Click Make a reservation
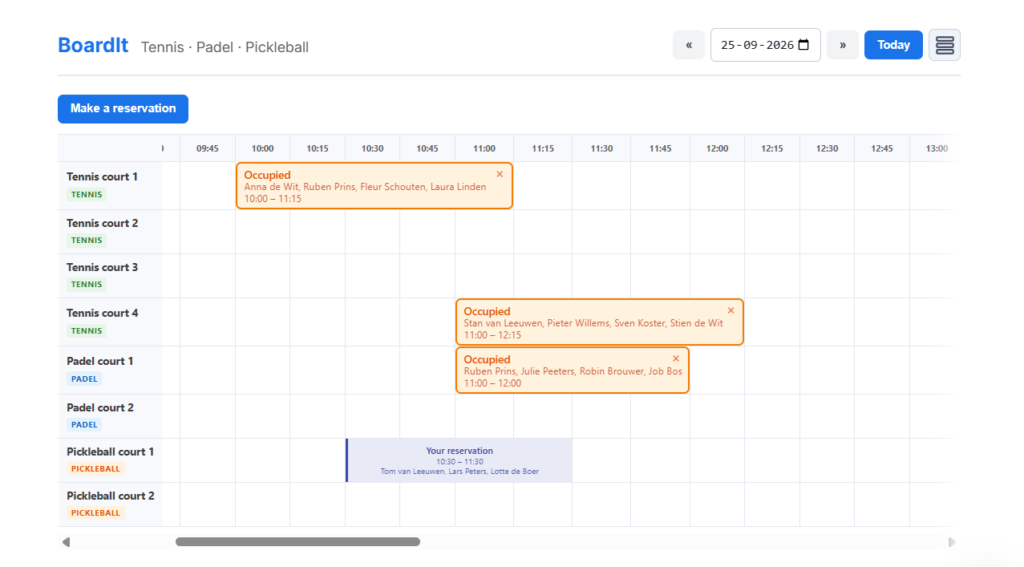 tap(123, 108)
